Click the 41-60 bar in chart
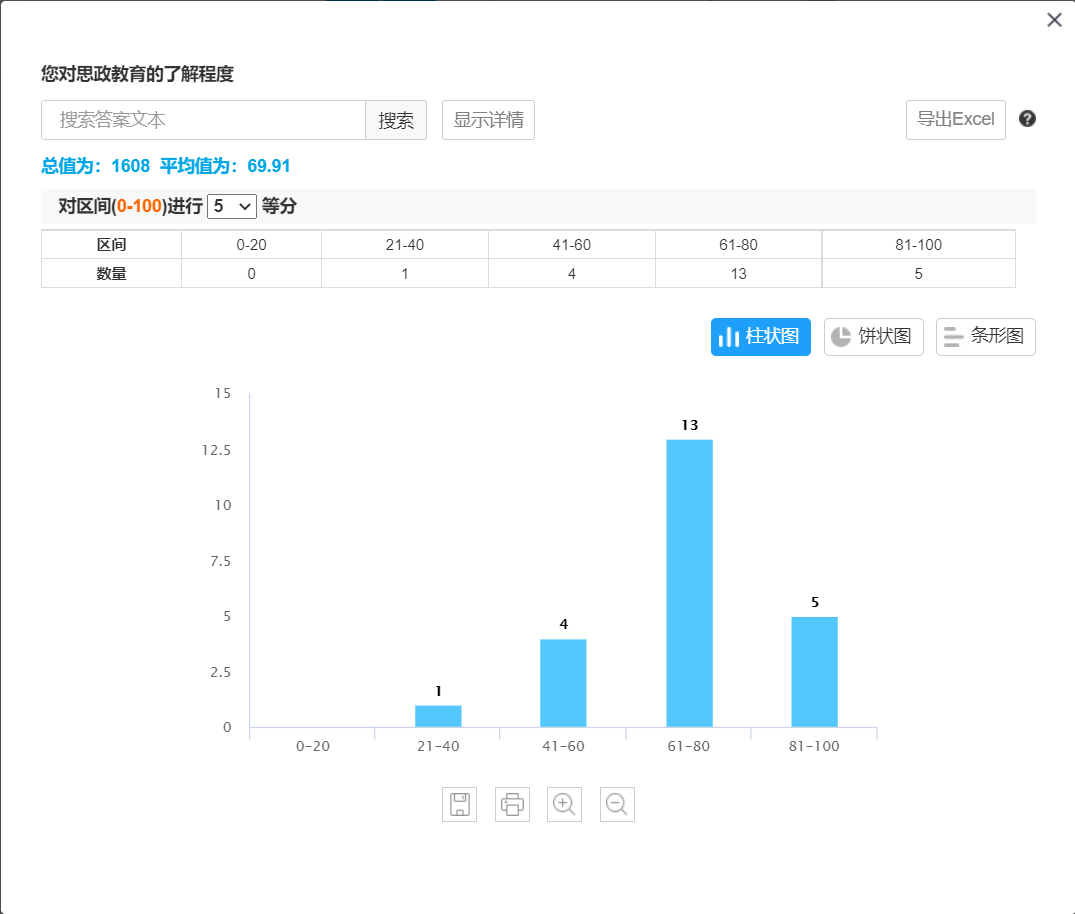Image resolution: width=1075 pixels, height=914 pixels. coord(563,683)
